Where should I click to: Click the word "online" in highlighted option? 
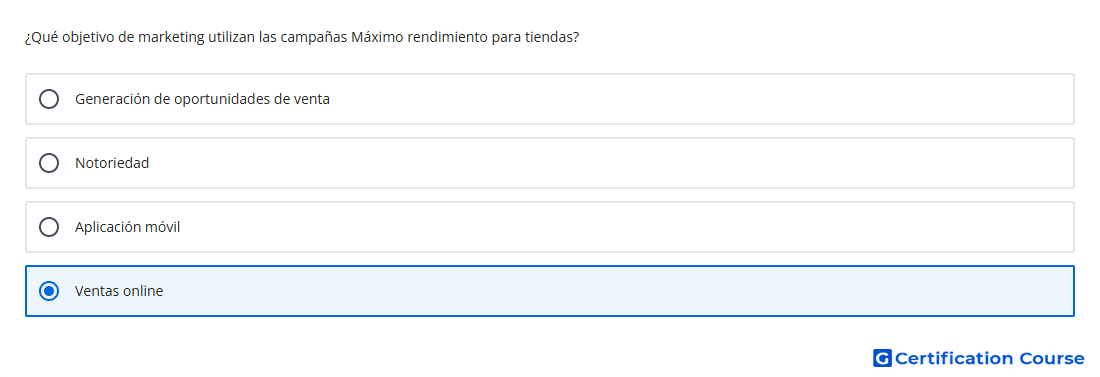point(143,291)
